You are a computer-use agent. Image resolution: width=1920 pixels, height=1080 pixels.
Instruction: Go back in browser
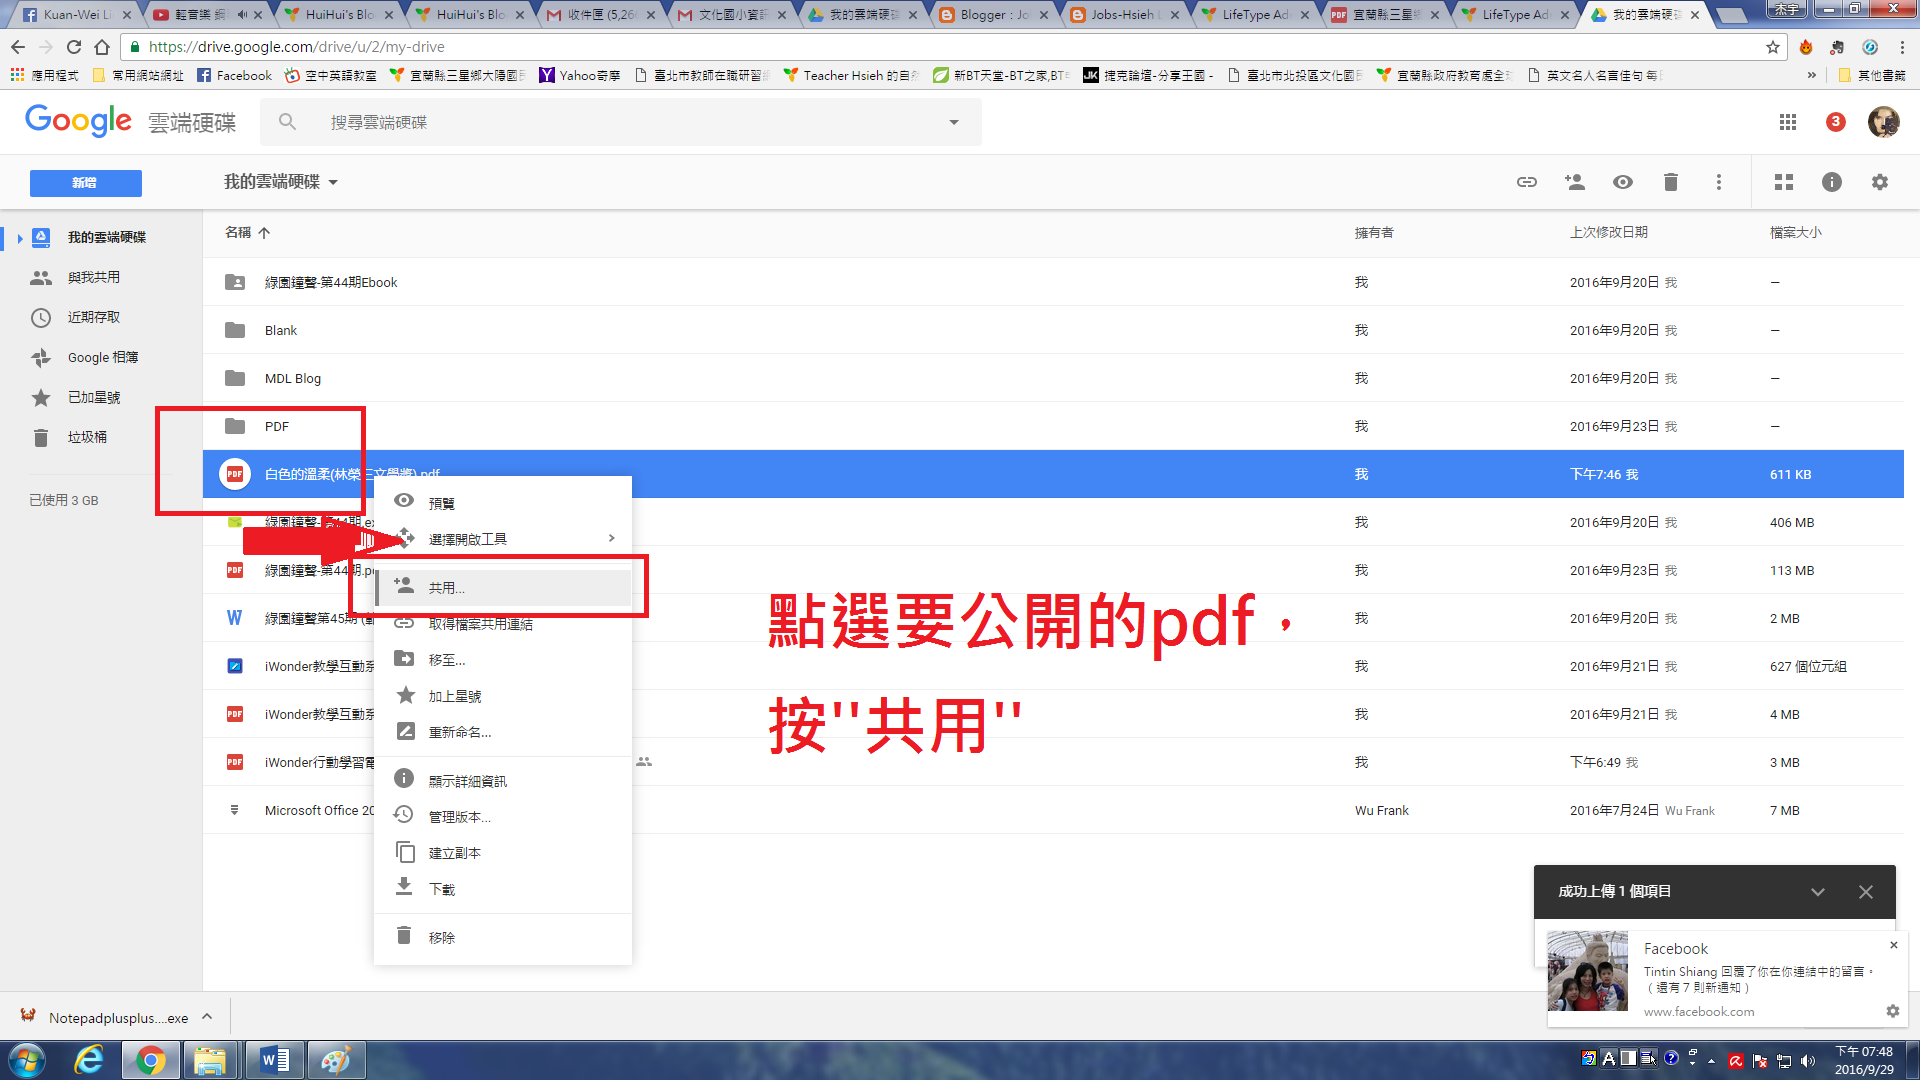click(x=18, y=47)
